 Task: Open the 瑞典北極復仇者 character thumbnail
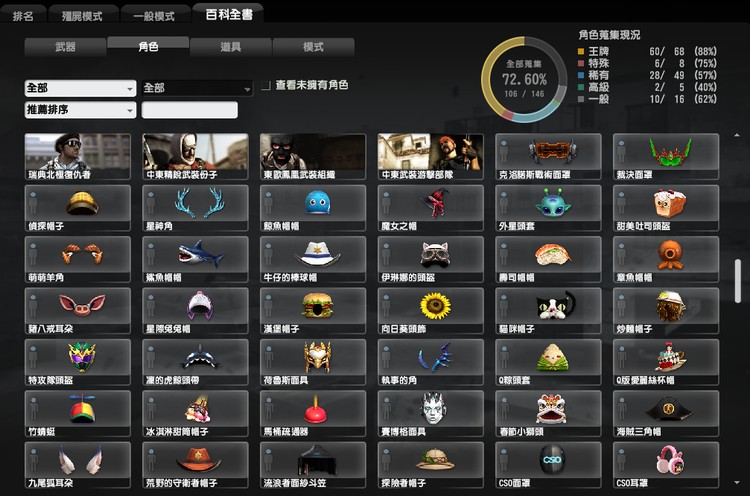pos(77,156)
